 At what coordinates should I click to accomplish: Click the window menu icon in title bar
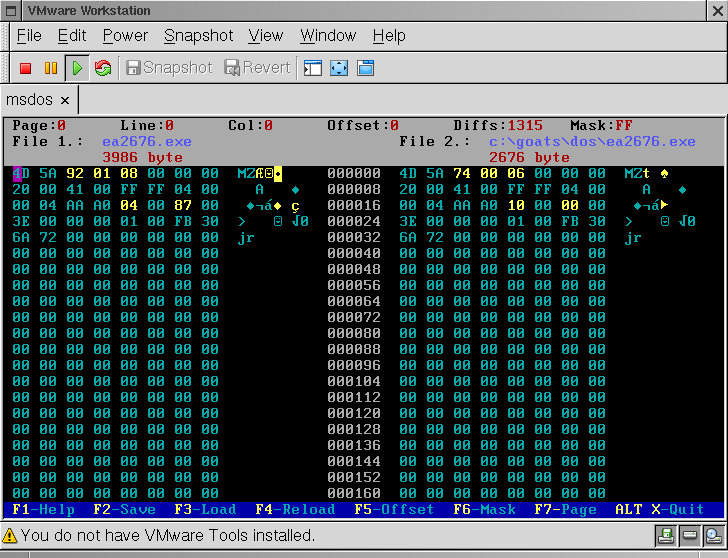(11, 10)
